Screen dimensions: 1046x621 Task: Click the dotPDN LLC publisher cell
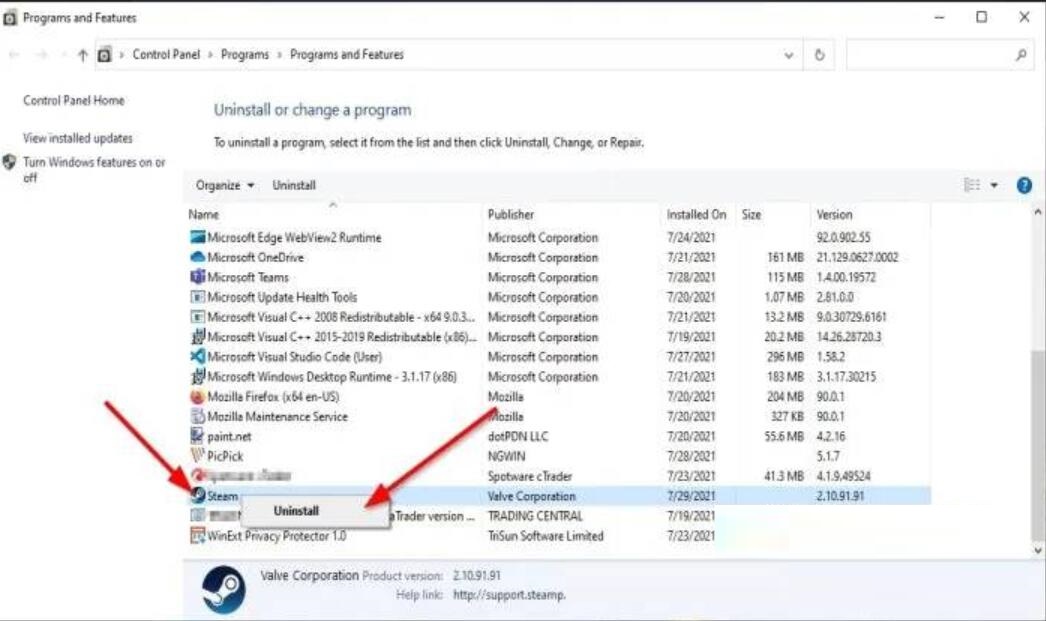(x=518, y=436)
